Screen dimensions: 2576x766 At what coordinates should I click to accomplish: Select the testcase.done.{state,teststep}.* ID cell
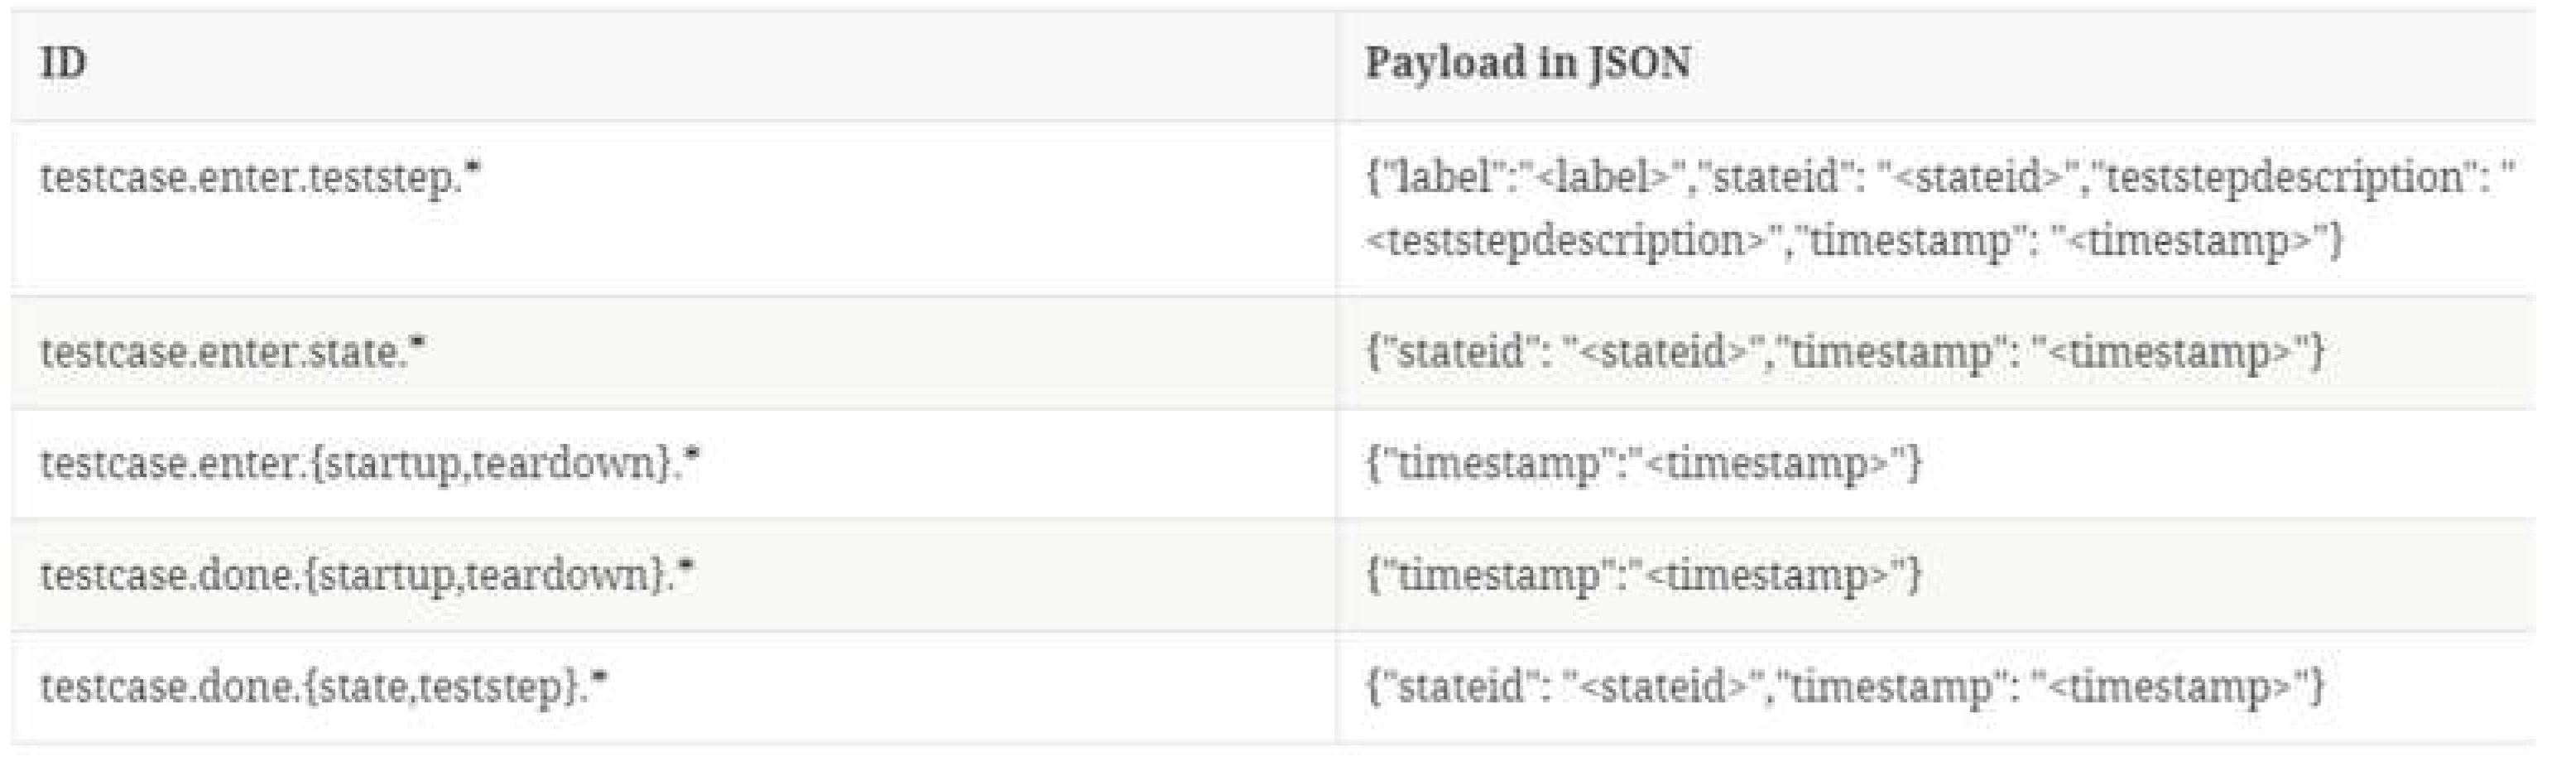324,687
